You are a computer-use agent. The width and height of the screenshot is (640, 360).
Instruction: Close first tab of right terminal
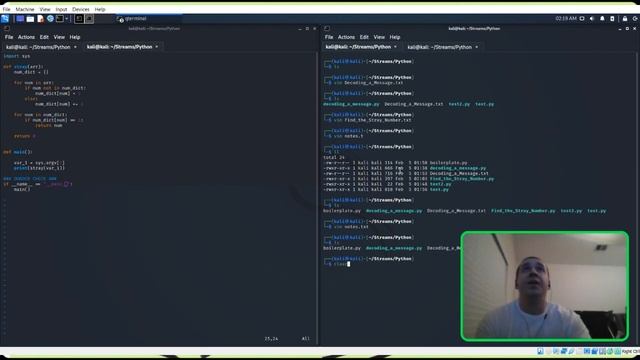click(395, 47)
